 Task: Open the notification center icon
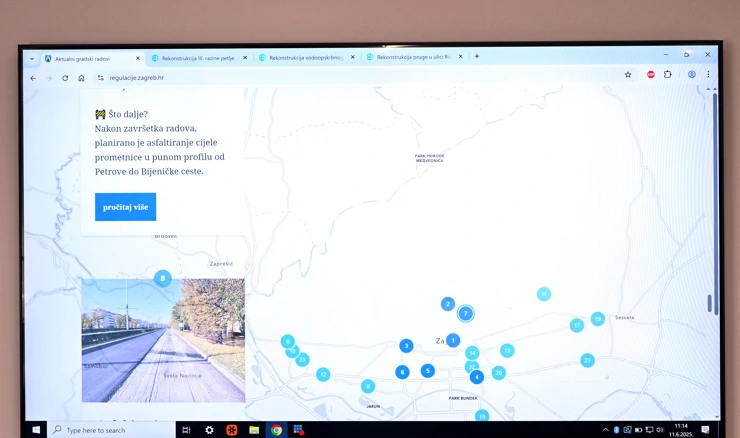click(706, 430)
